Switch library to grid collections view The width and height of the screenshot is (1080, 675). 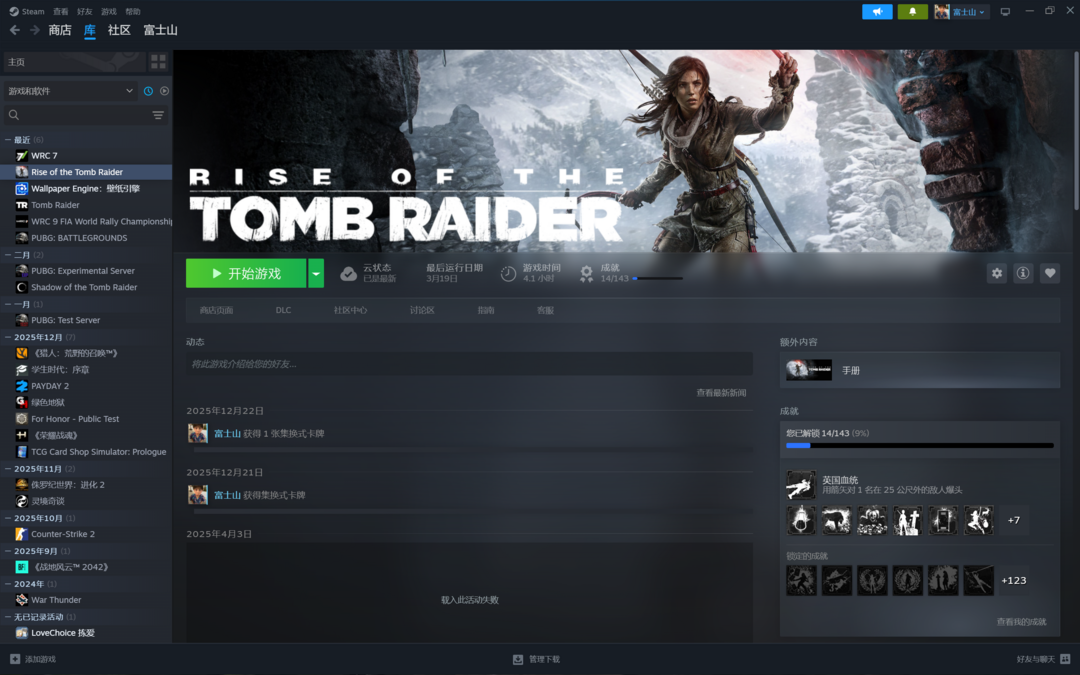coord(158,62)
